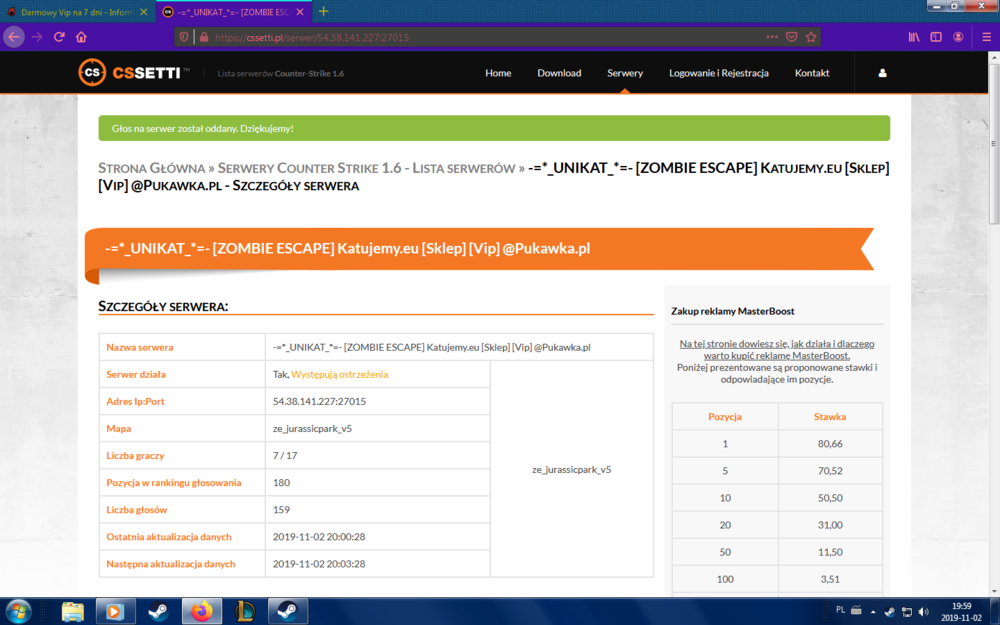Bookmark this page with the star icon
The image size is (1000, 625).
tap(811, 37)
